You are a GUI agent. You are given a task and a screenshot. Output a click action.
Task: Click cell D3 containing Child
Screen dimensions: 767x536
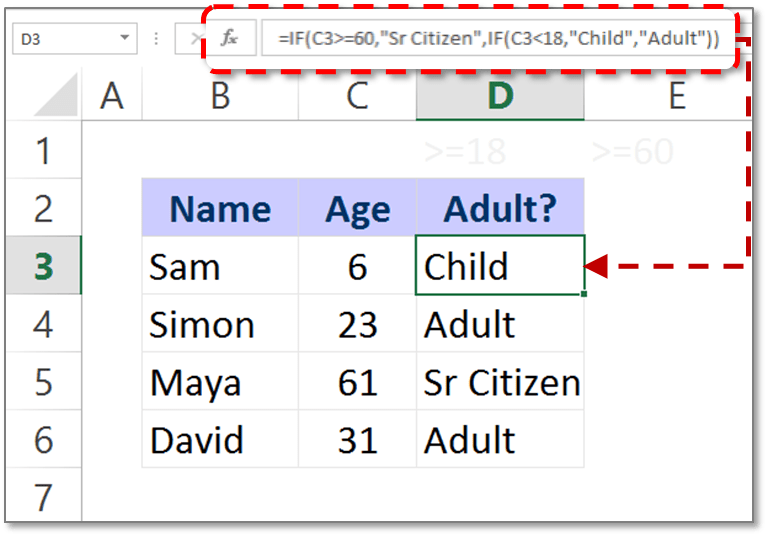click(x=500, y=265)
